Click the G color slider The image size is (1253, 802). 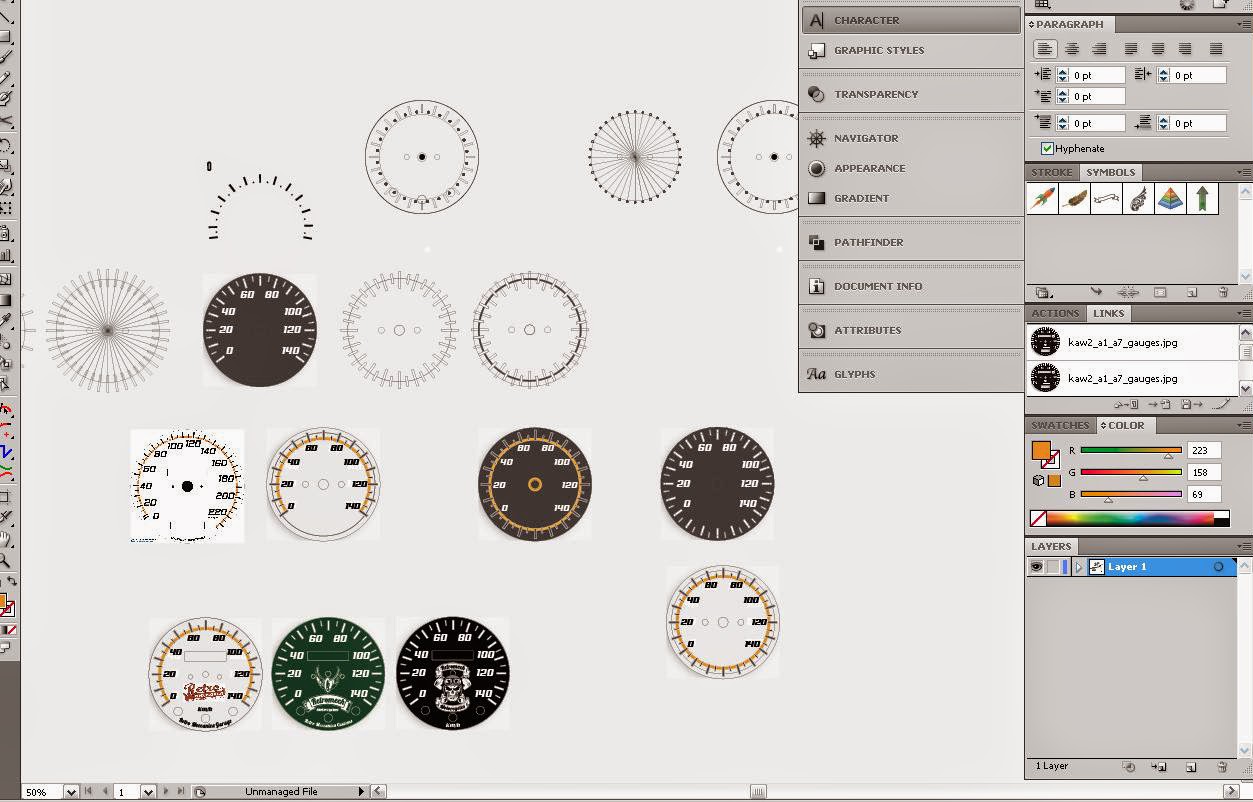click(x=1130, y=473)
